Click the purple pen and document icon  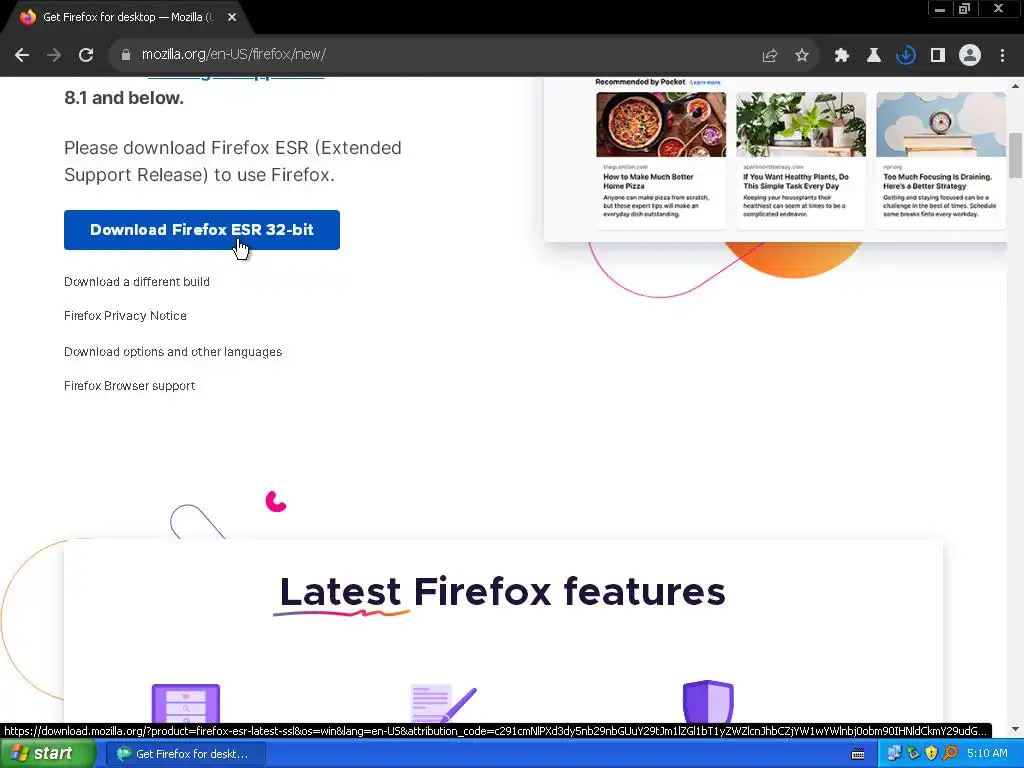(x=443, y=703)
